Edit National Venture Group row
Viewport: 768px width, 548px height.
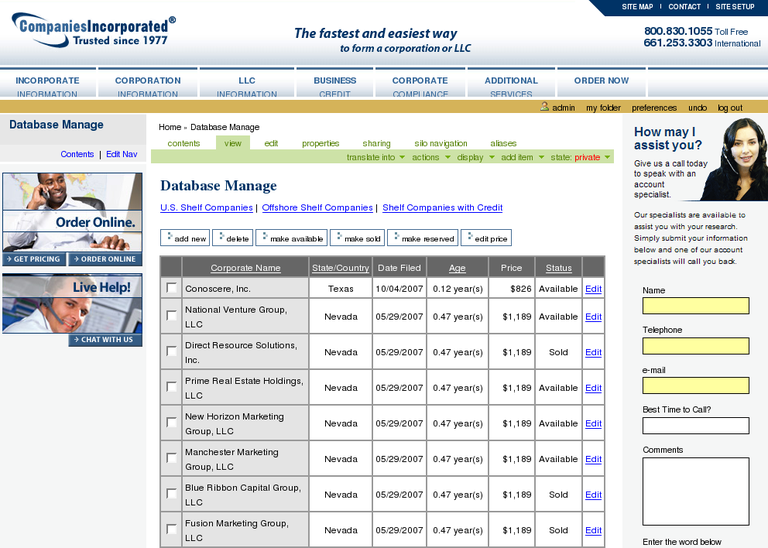point(593,317)
